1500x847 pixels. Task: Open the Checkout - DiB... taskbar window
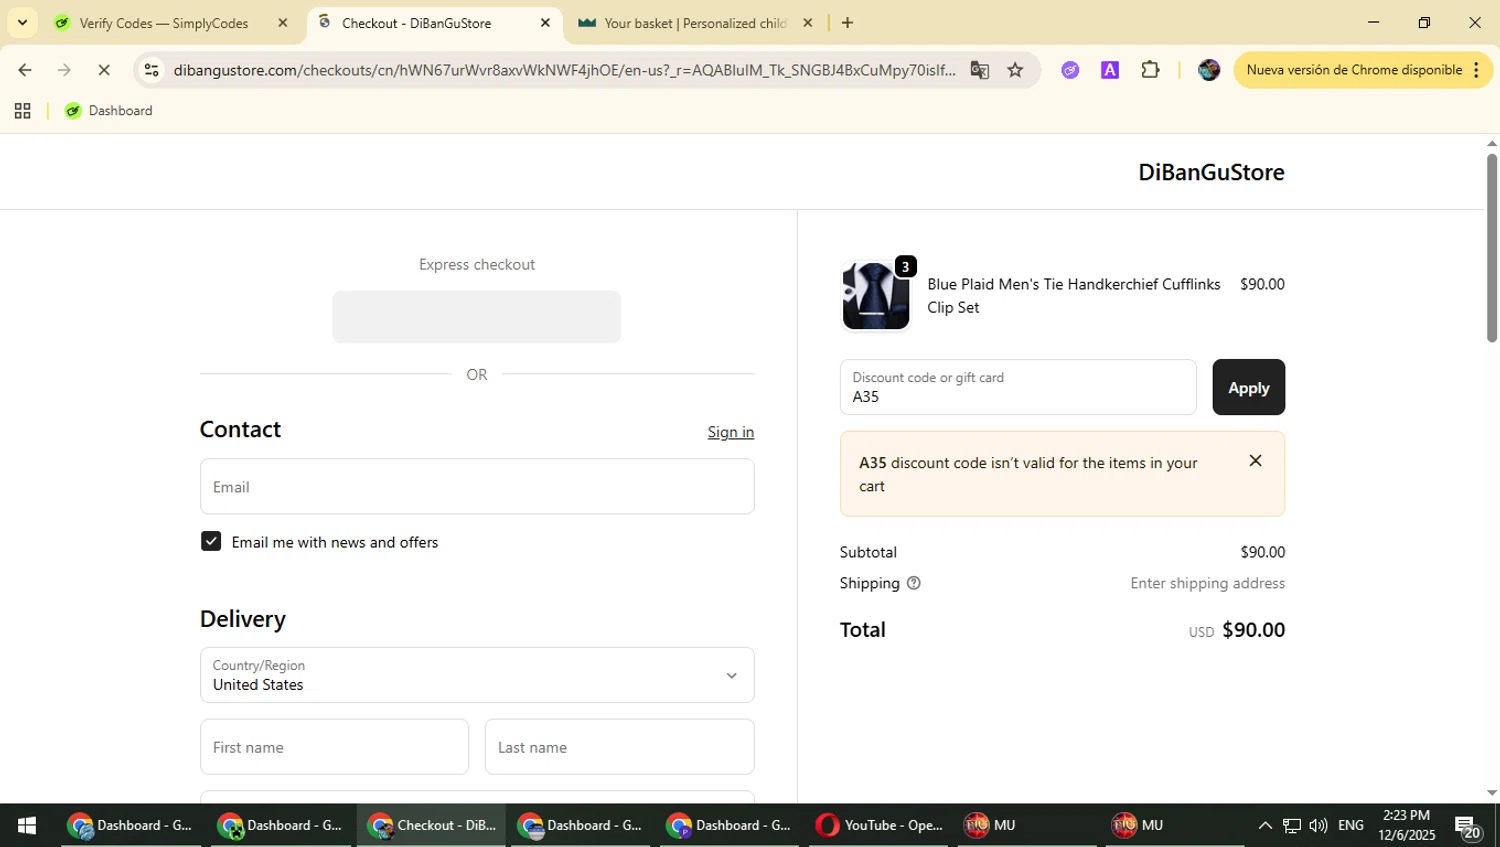tap(431, 825)
